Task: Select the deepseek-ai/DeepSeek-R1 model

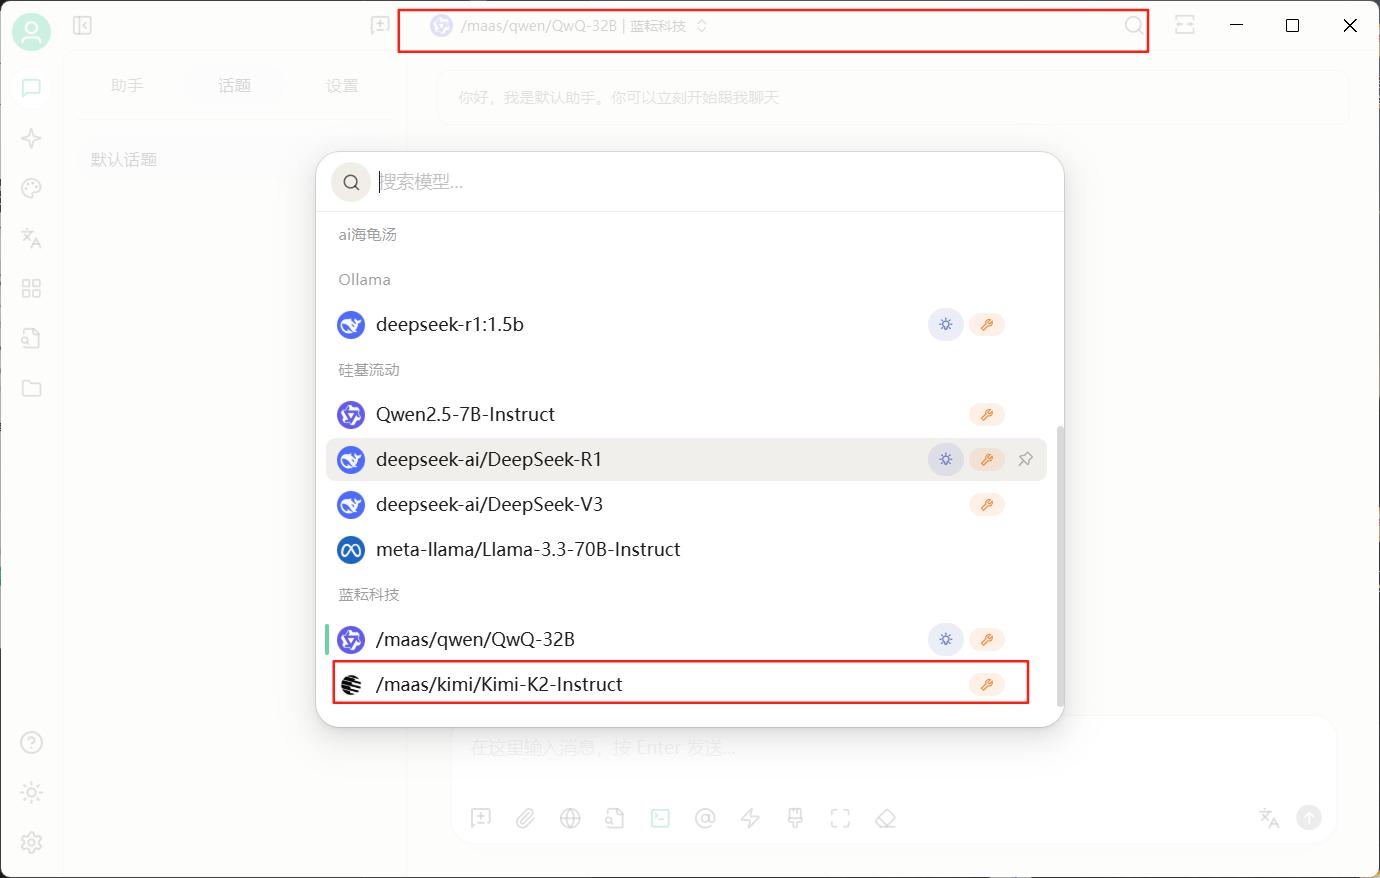Action: point(686,459)
